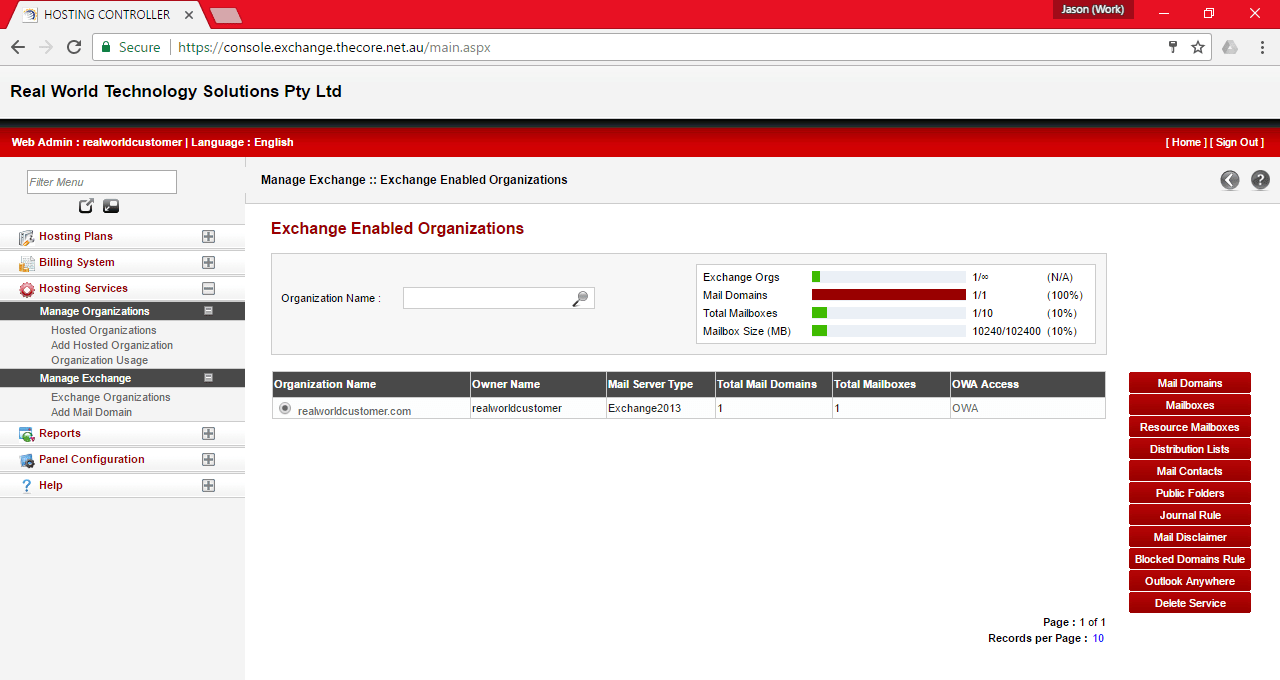Open Add Mail Domain from the menu

click(91, 412)
